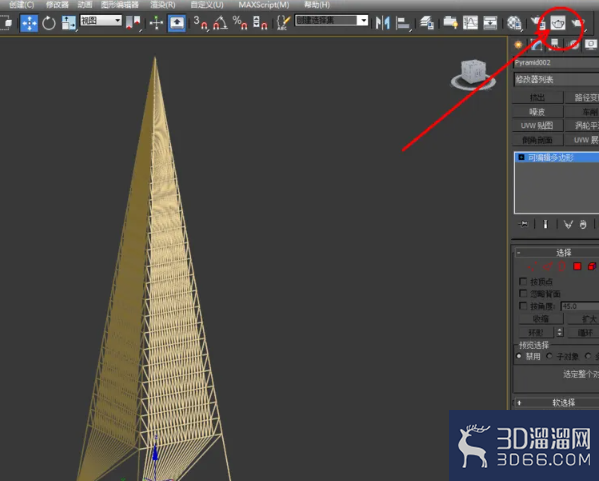Open the Create panel star tab
This screenshot has height=481, width=599.
coord(518,45)
